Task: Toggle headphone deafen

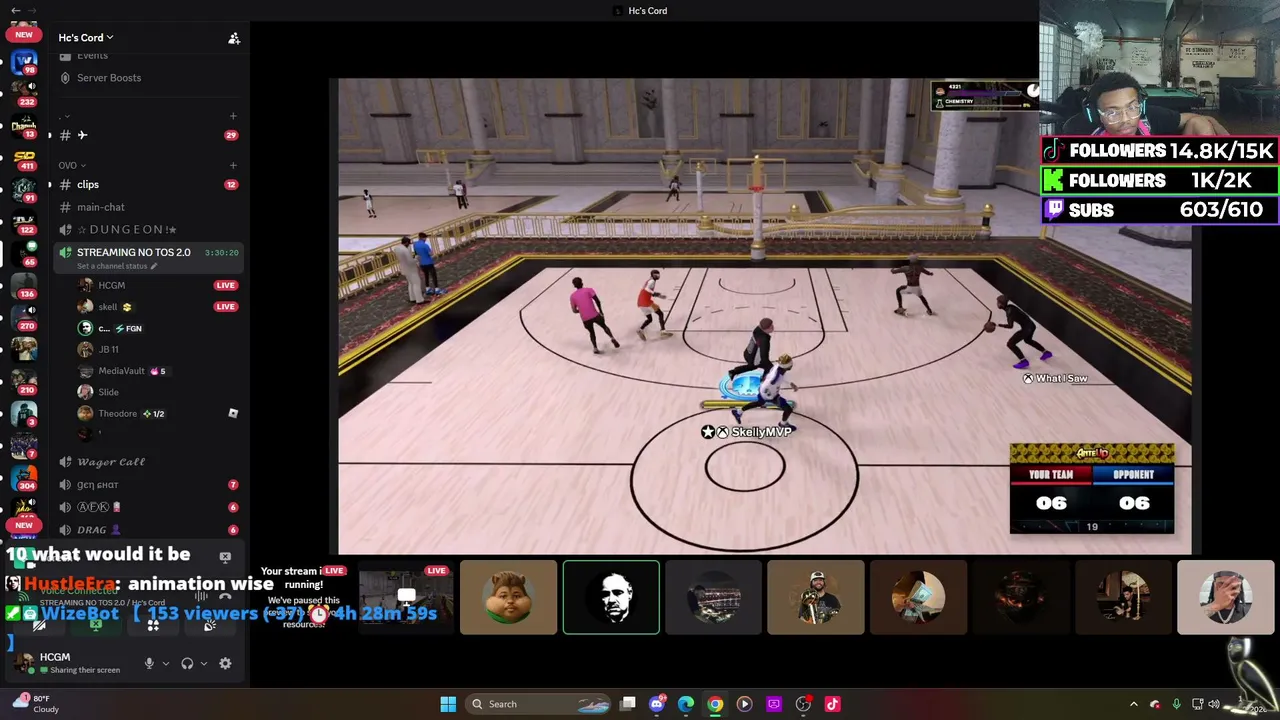Action: point(187,663)
